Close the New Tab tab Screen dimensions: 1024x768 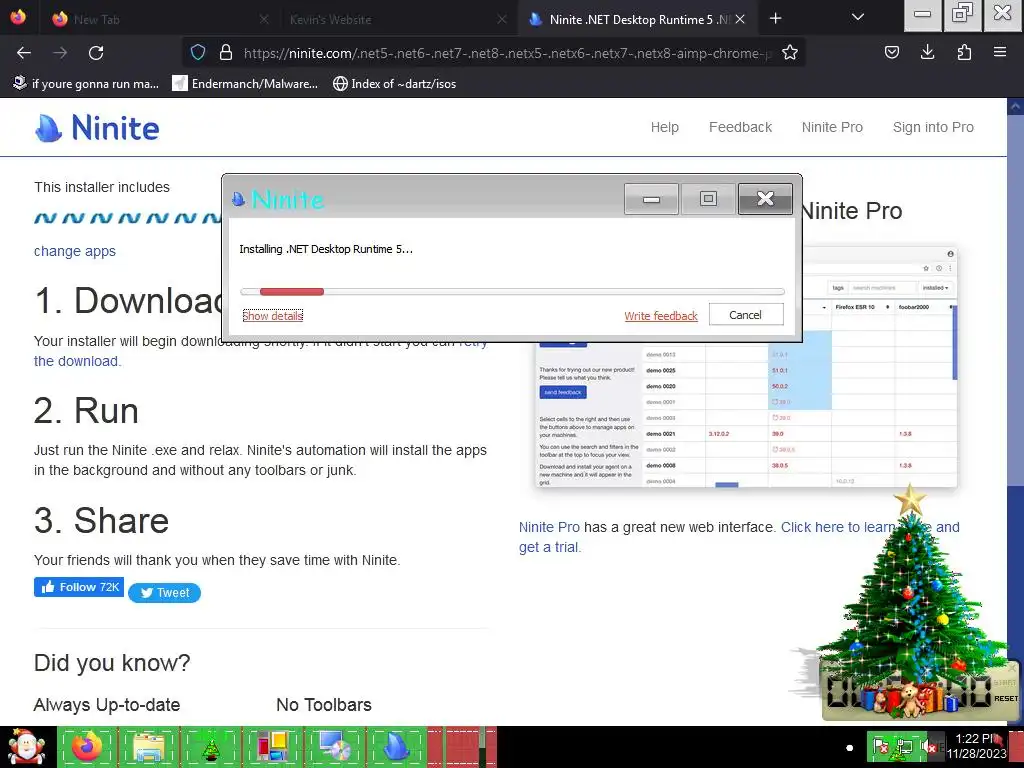(264, 20)
